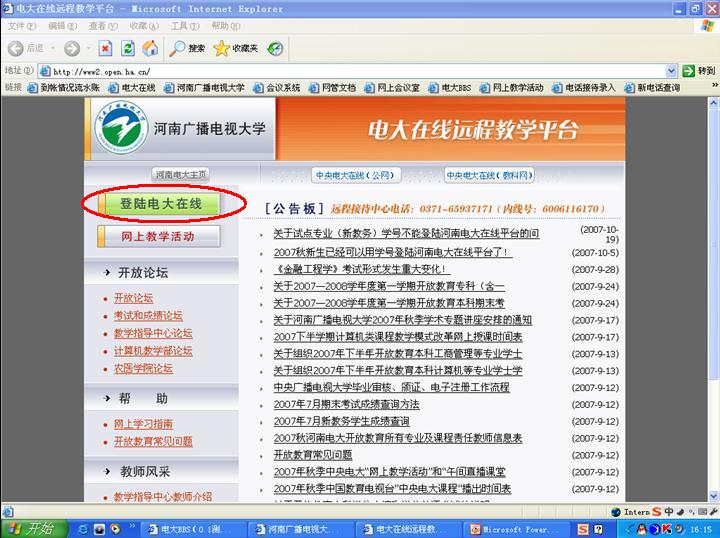Screen dimensions: 720x538
Task: Open the 网上会议室 links bar shortcut
Action: (392, 88)
